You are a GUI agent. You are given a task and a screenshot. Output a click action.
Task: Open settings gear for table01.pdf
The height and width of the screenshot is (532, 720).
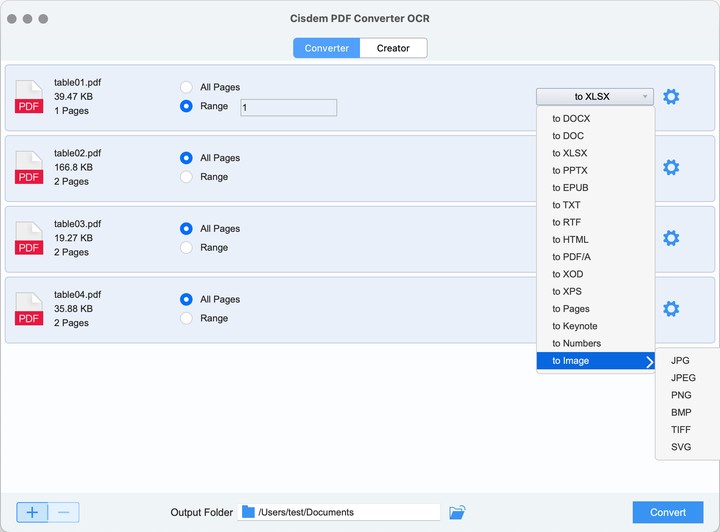671,96
